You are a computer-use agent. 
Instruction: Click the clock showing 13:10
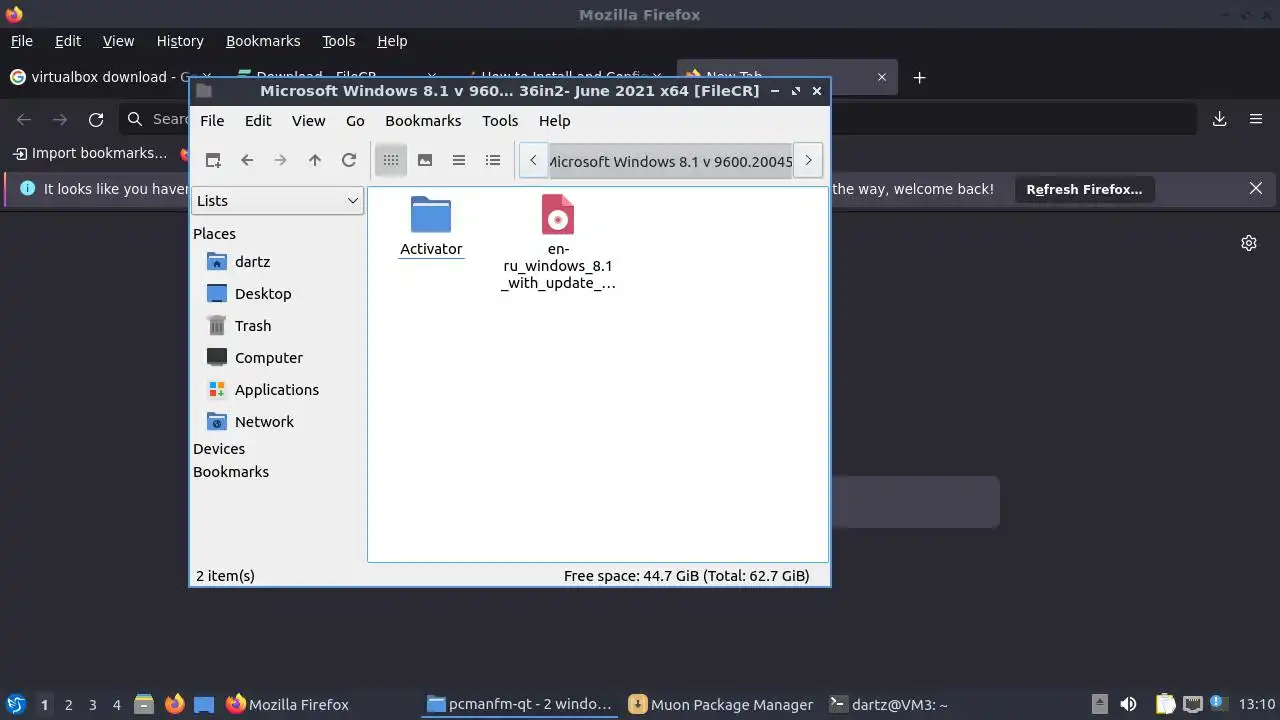[x=1256, y=705]
